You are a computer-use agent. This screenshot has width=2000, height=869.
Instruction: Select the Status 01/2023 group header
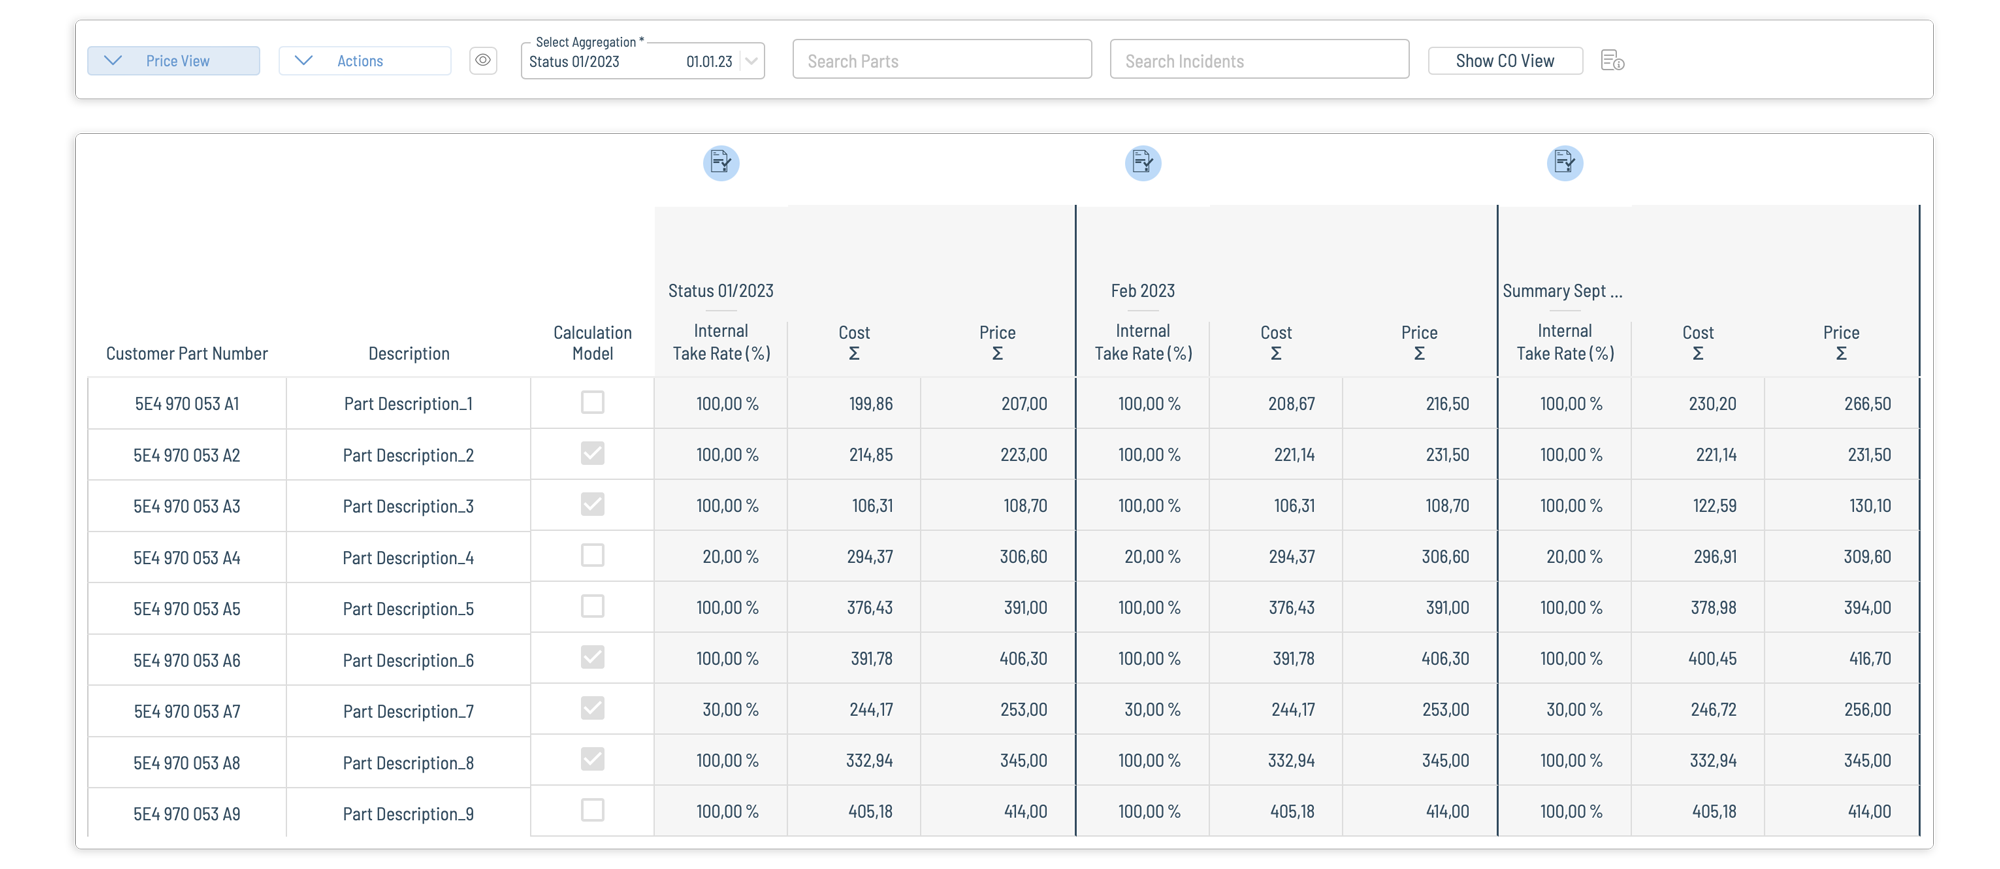pyautogui.click(x=721, y=291)
